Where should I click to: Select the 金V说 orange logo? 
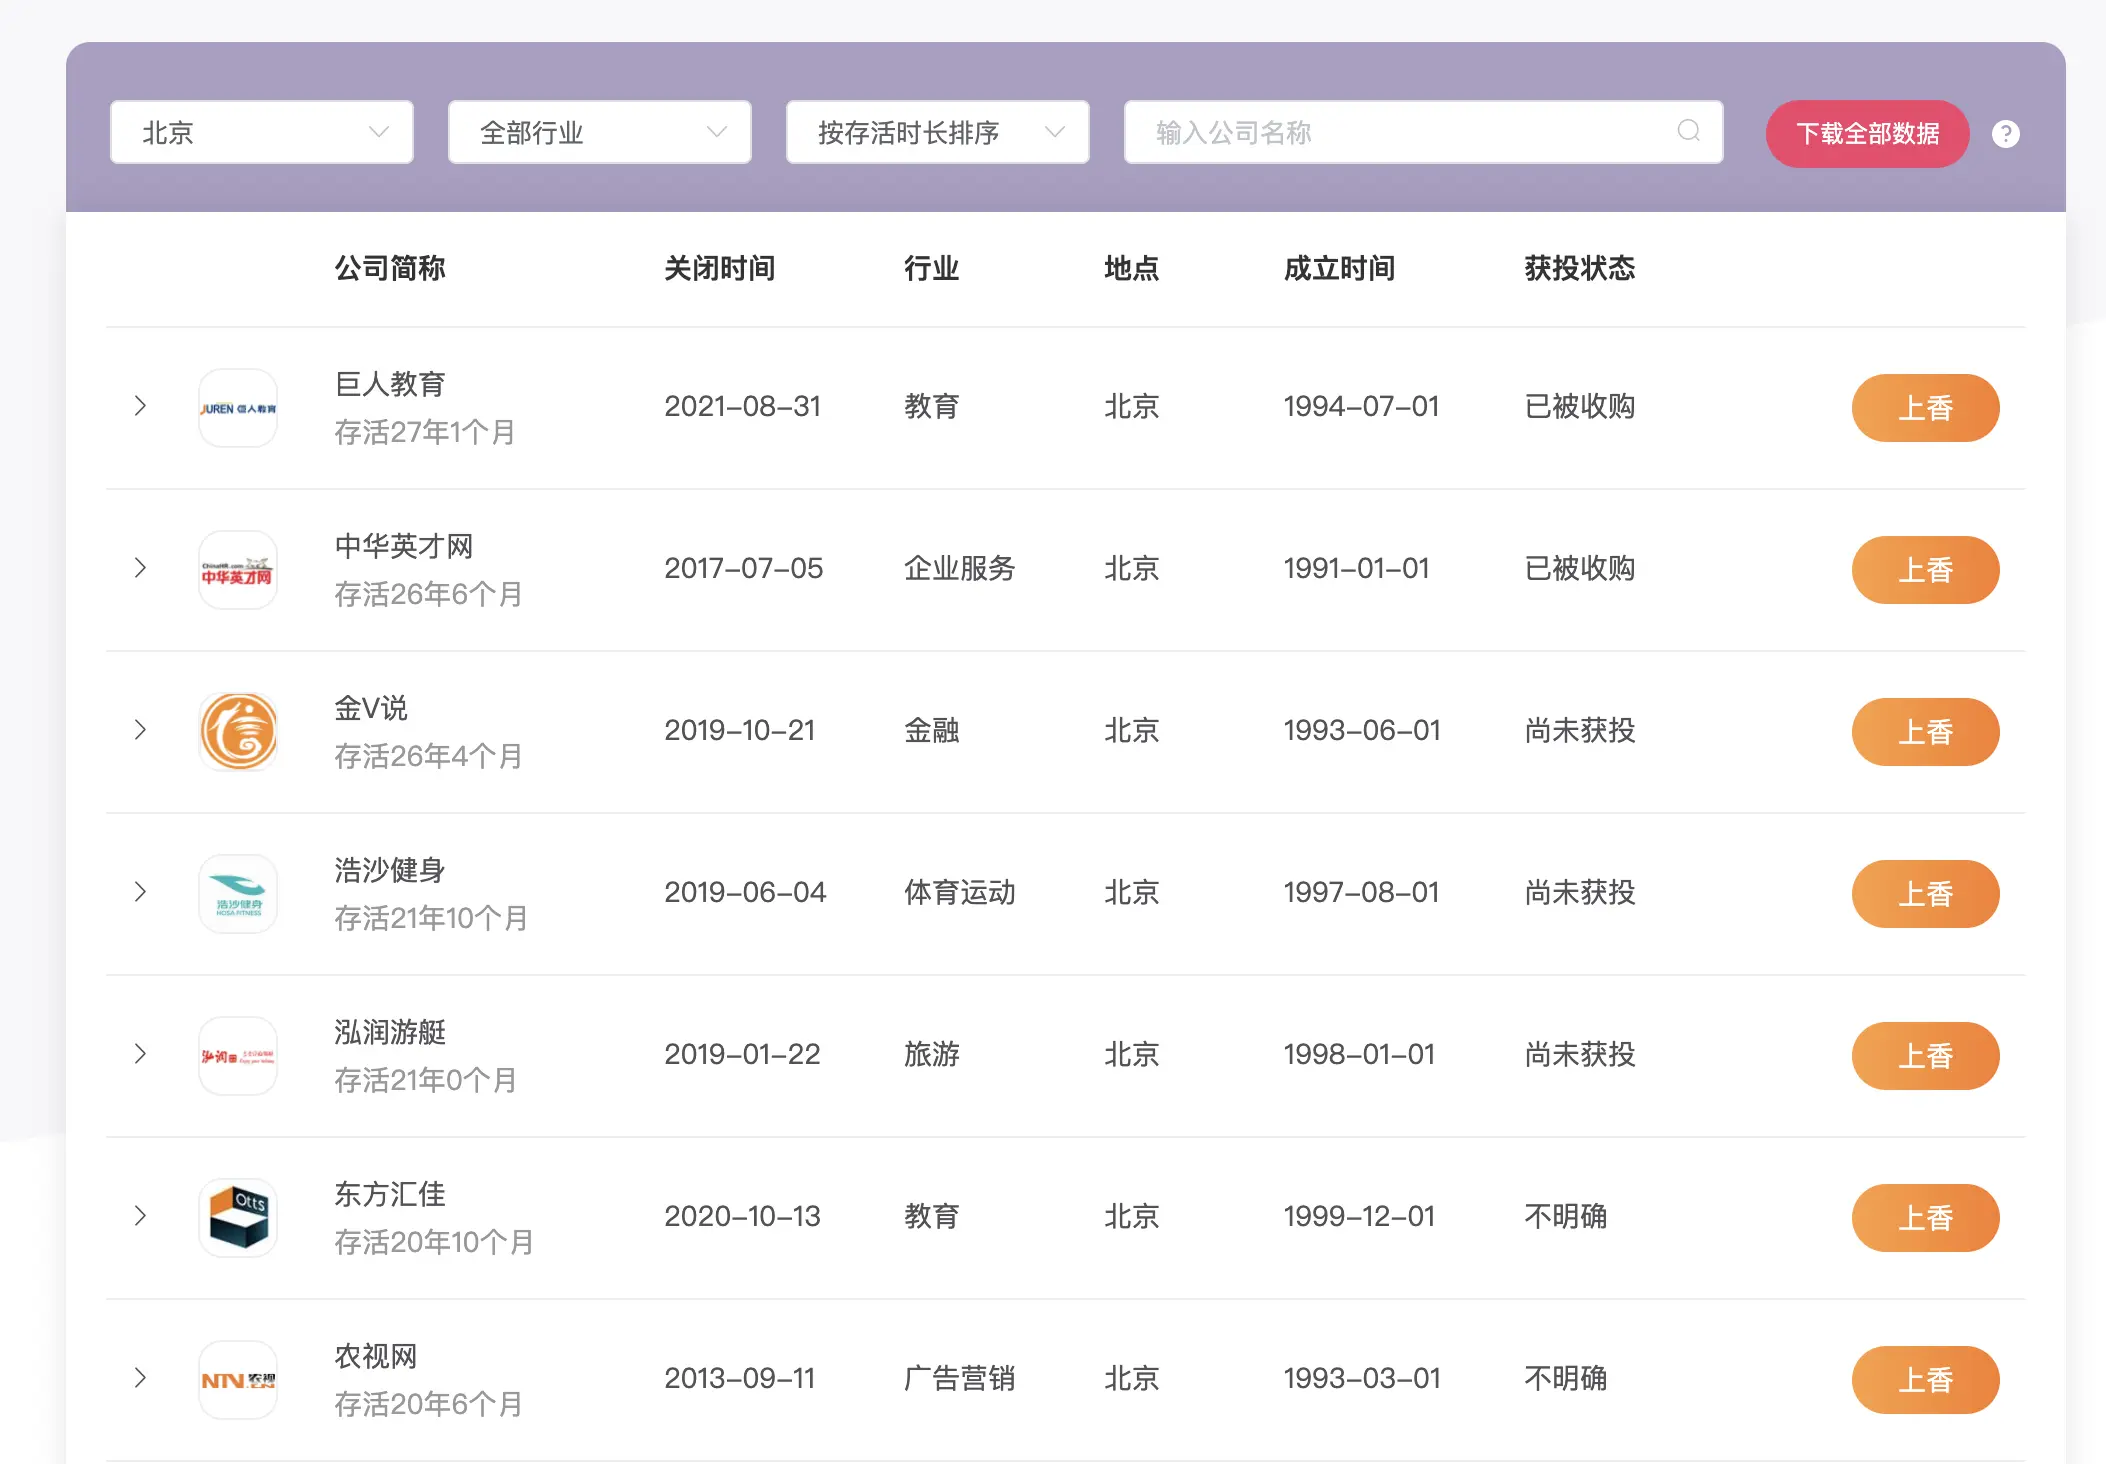(238, 732)
